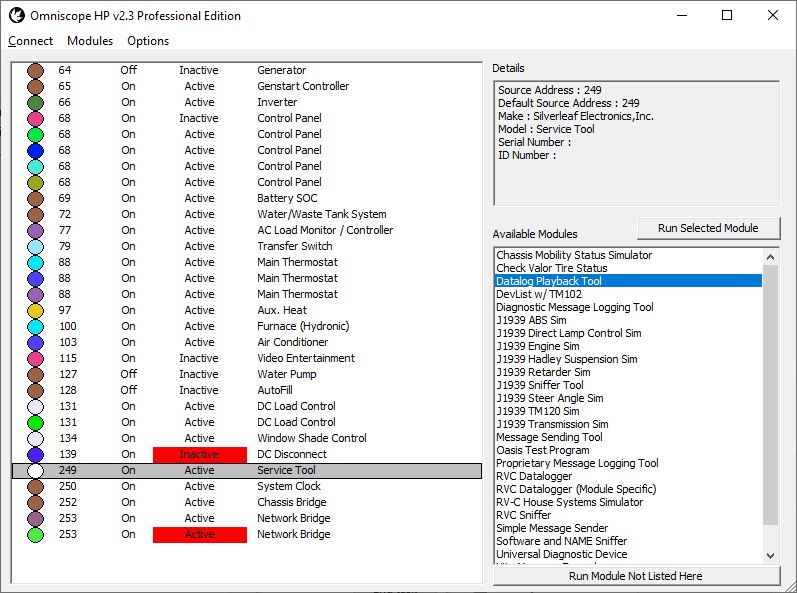Click Run Module Not Listed Here button
Screen dimensions: 797x593
point(636,576)
